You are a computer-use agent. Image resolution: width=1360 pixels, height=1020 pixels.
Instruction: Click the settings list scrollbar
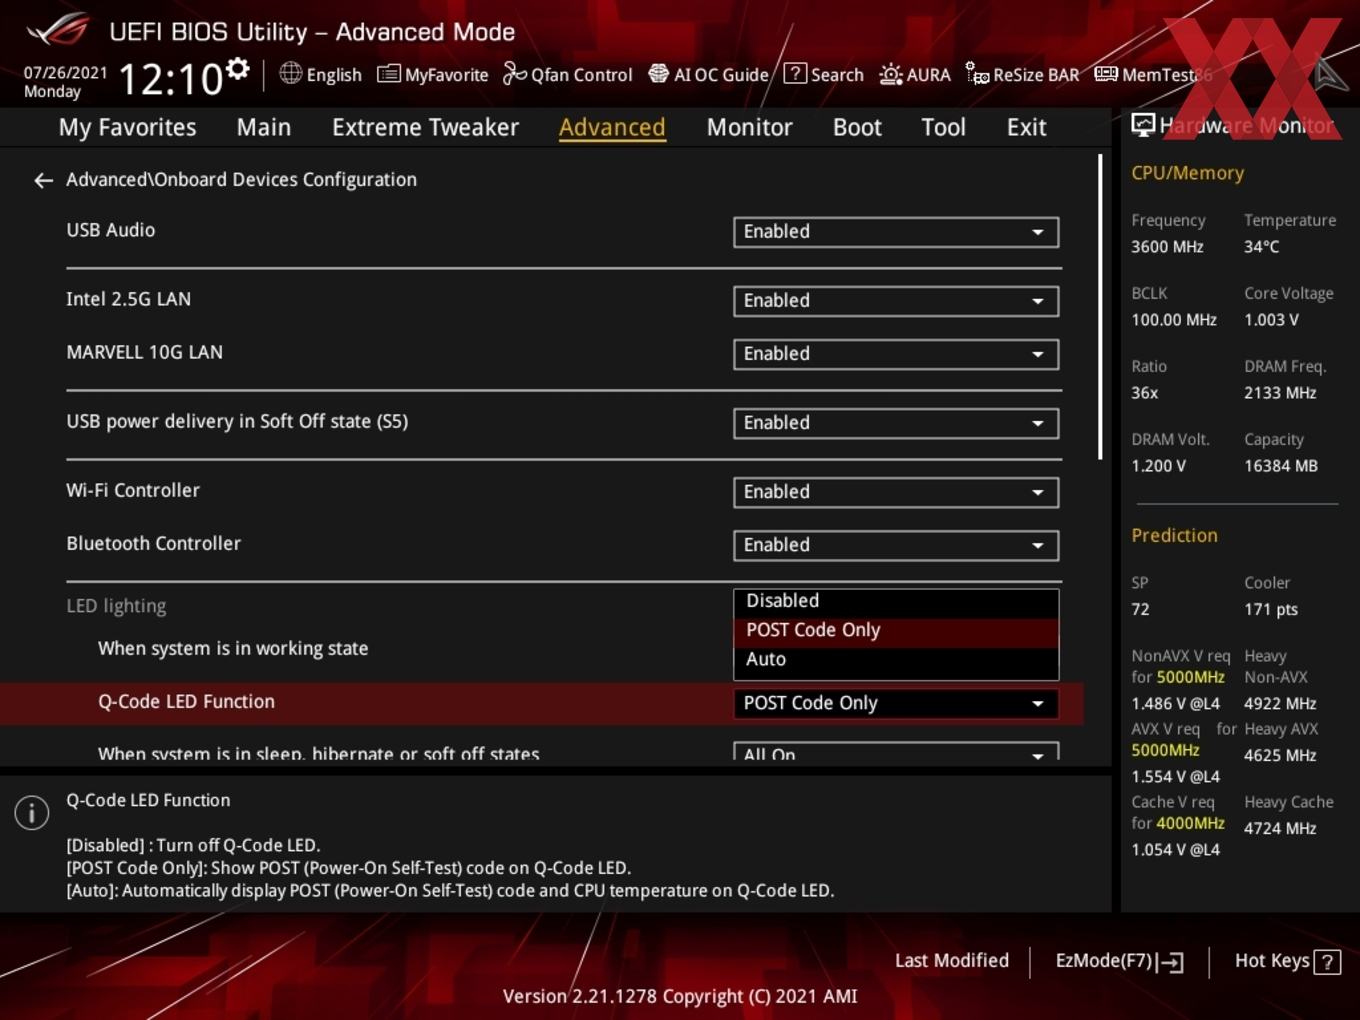(x=1100, y=306)
